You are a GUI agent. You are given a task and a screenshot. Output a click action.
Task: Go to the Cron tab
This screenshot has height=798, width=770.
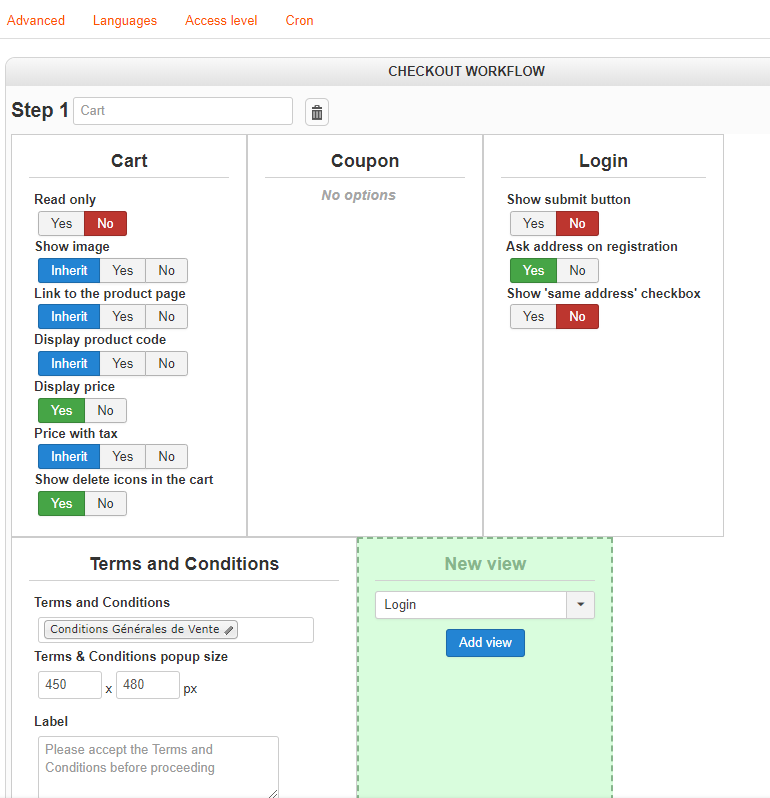point(299,20)
